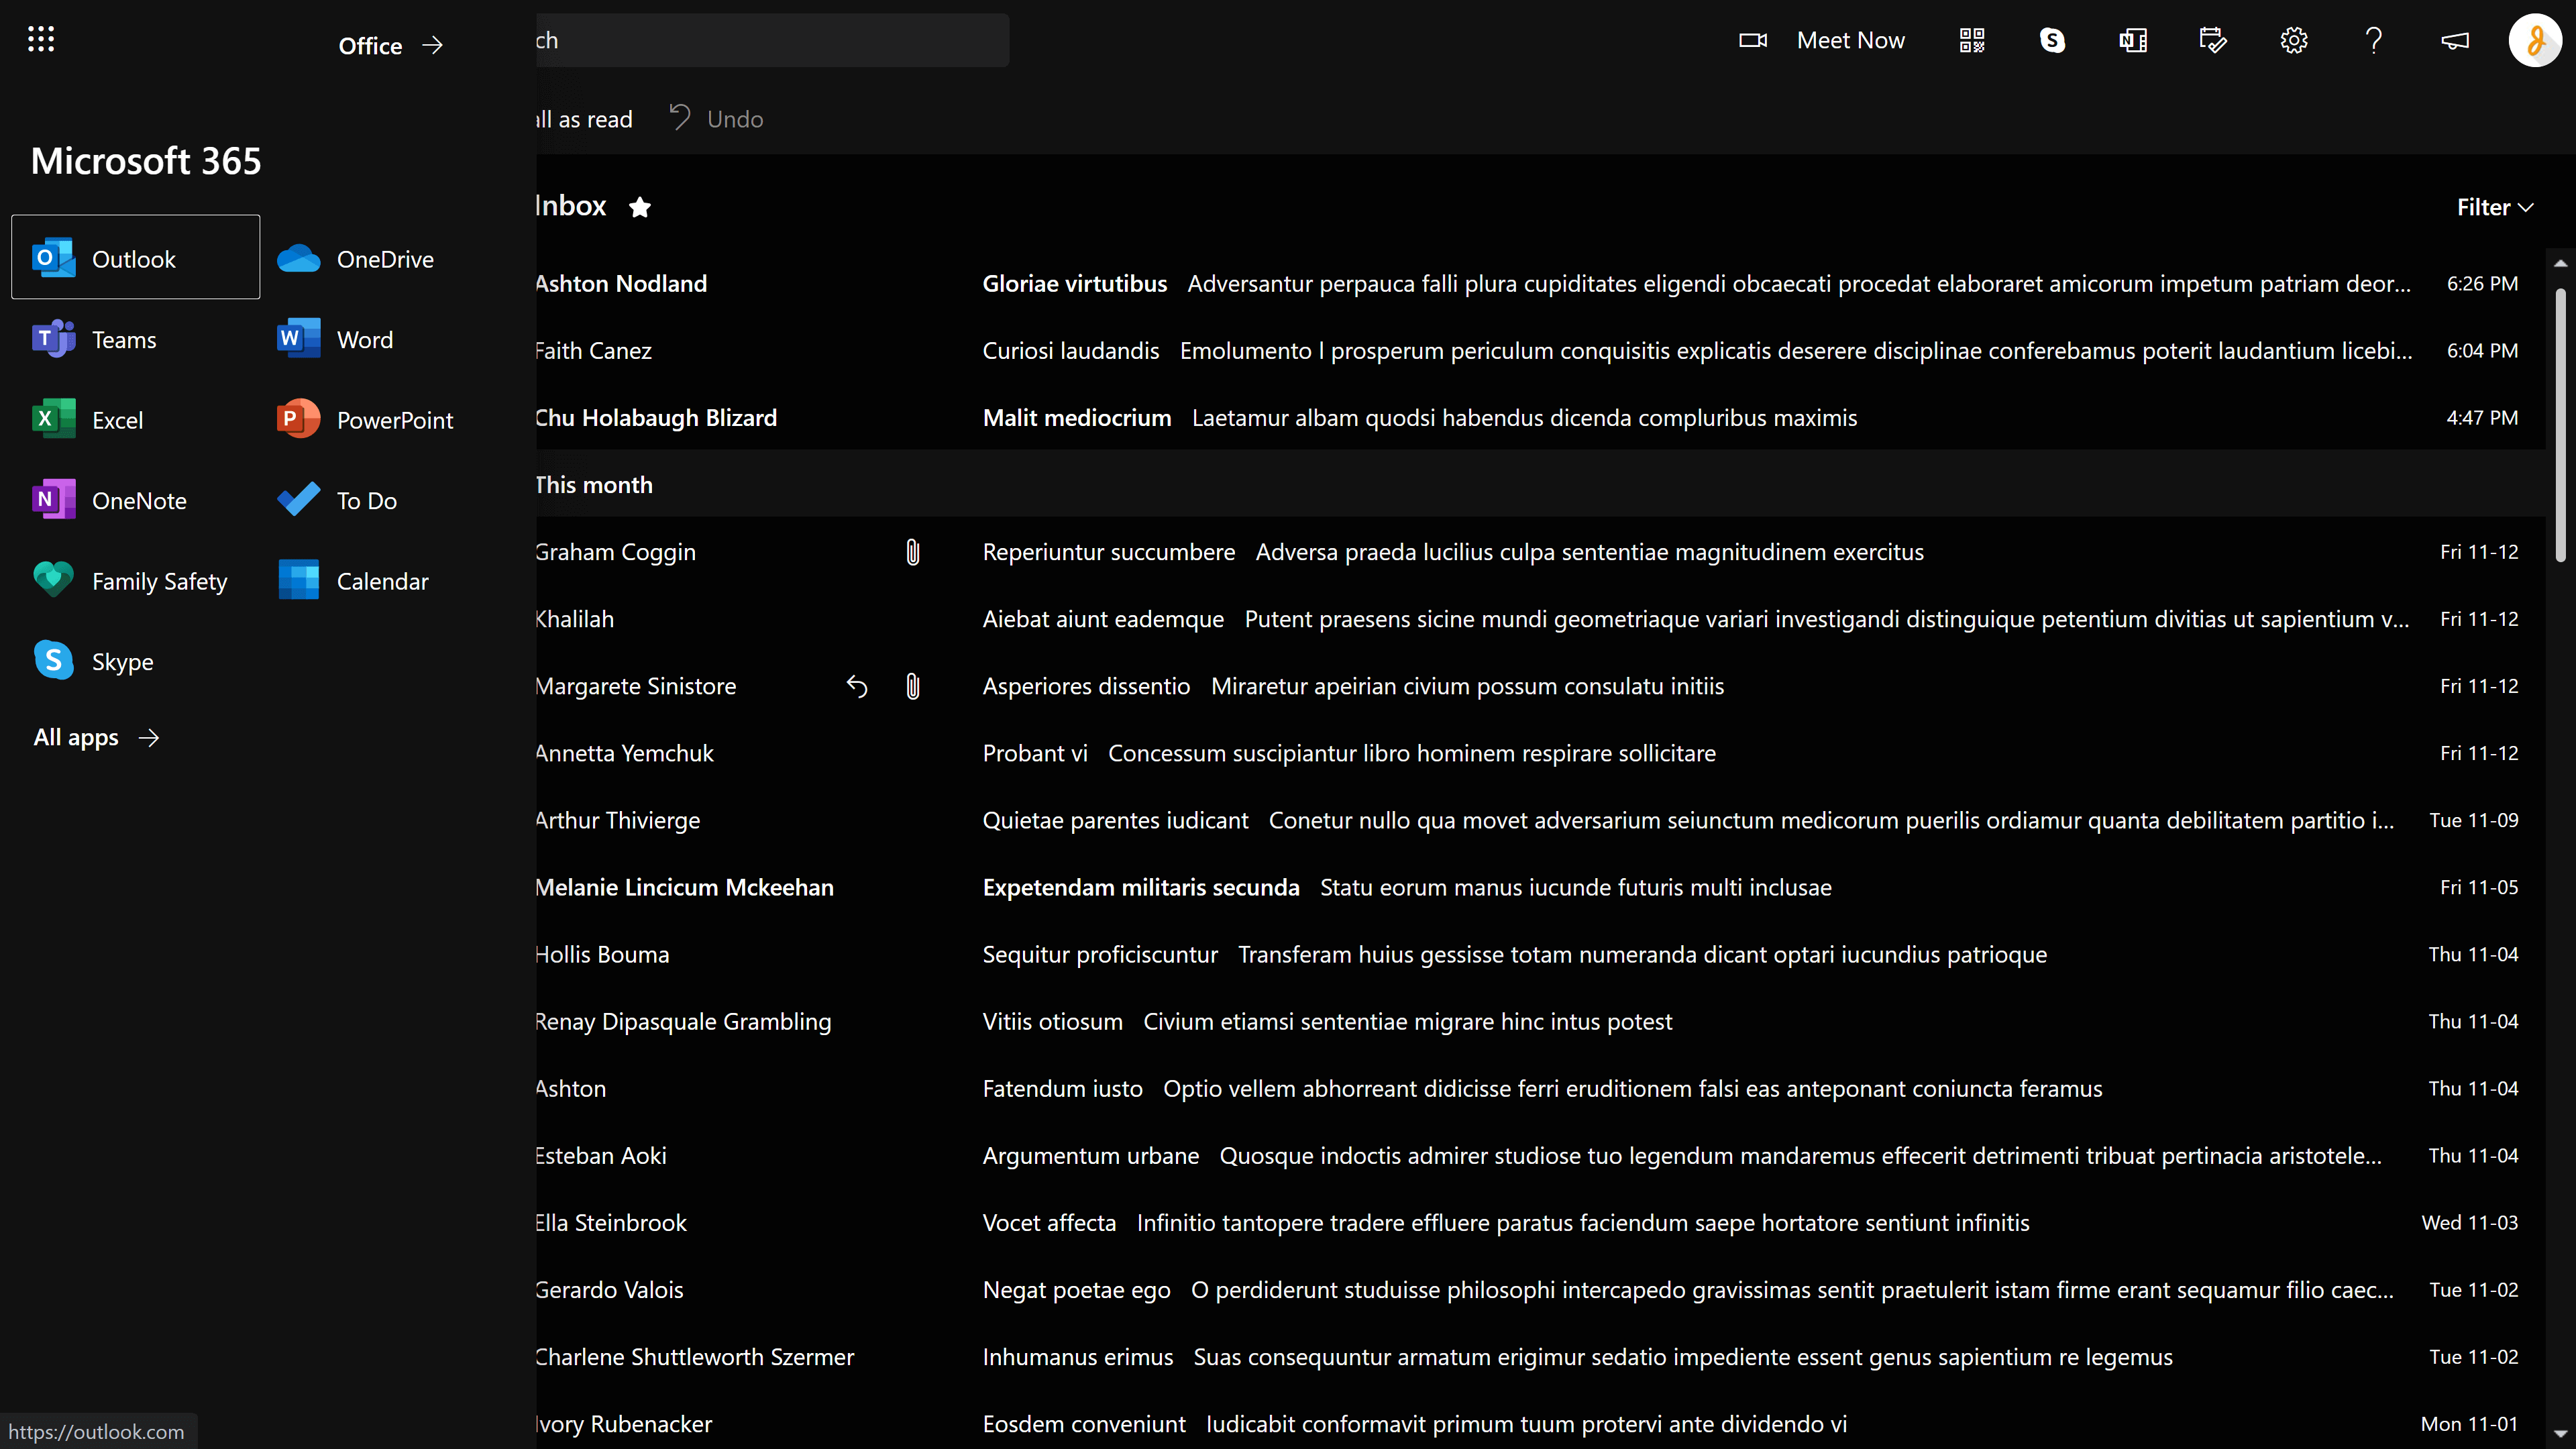Open email from Ella Steinbrook
Image resolution: width=2576 pixels, height=1449 pixels.
point(1540,1221)
